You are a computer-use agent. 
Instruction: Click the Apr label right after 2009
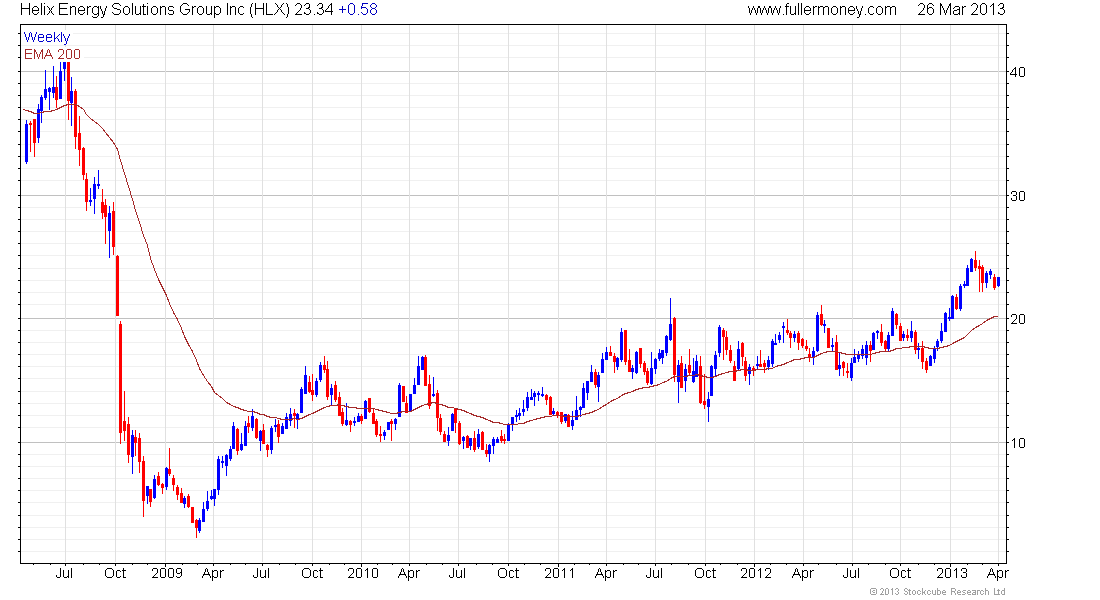tap(213, 573)
